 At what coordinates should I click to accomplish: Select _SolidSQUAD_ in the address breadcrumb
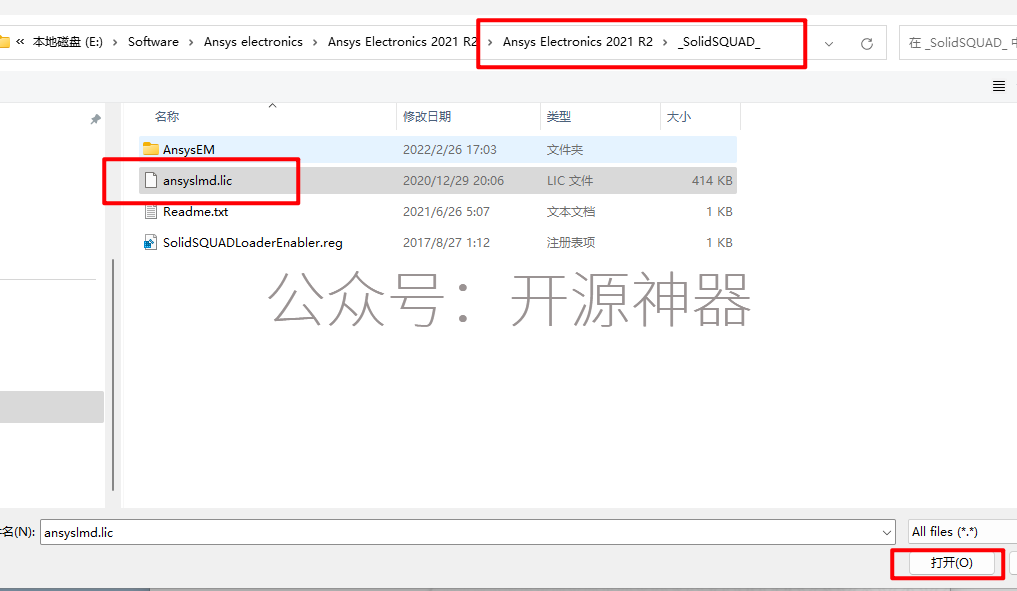719,42
